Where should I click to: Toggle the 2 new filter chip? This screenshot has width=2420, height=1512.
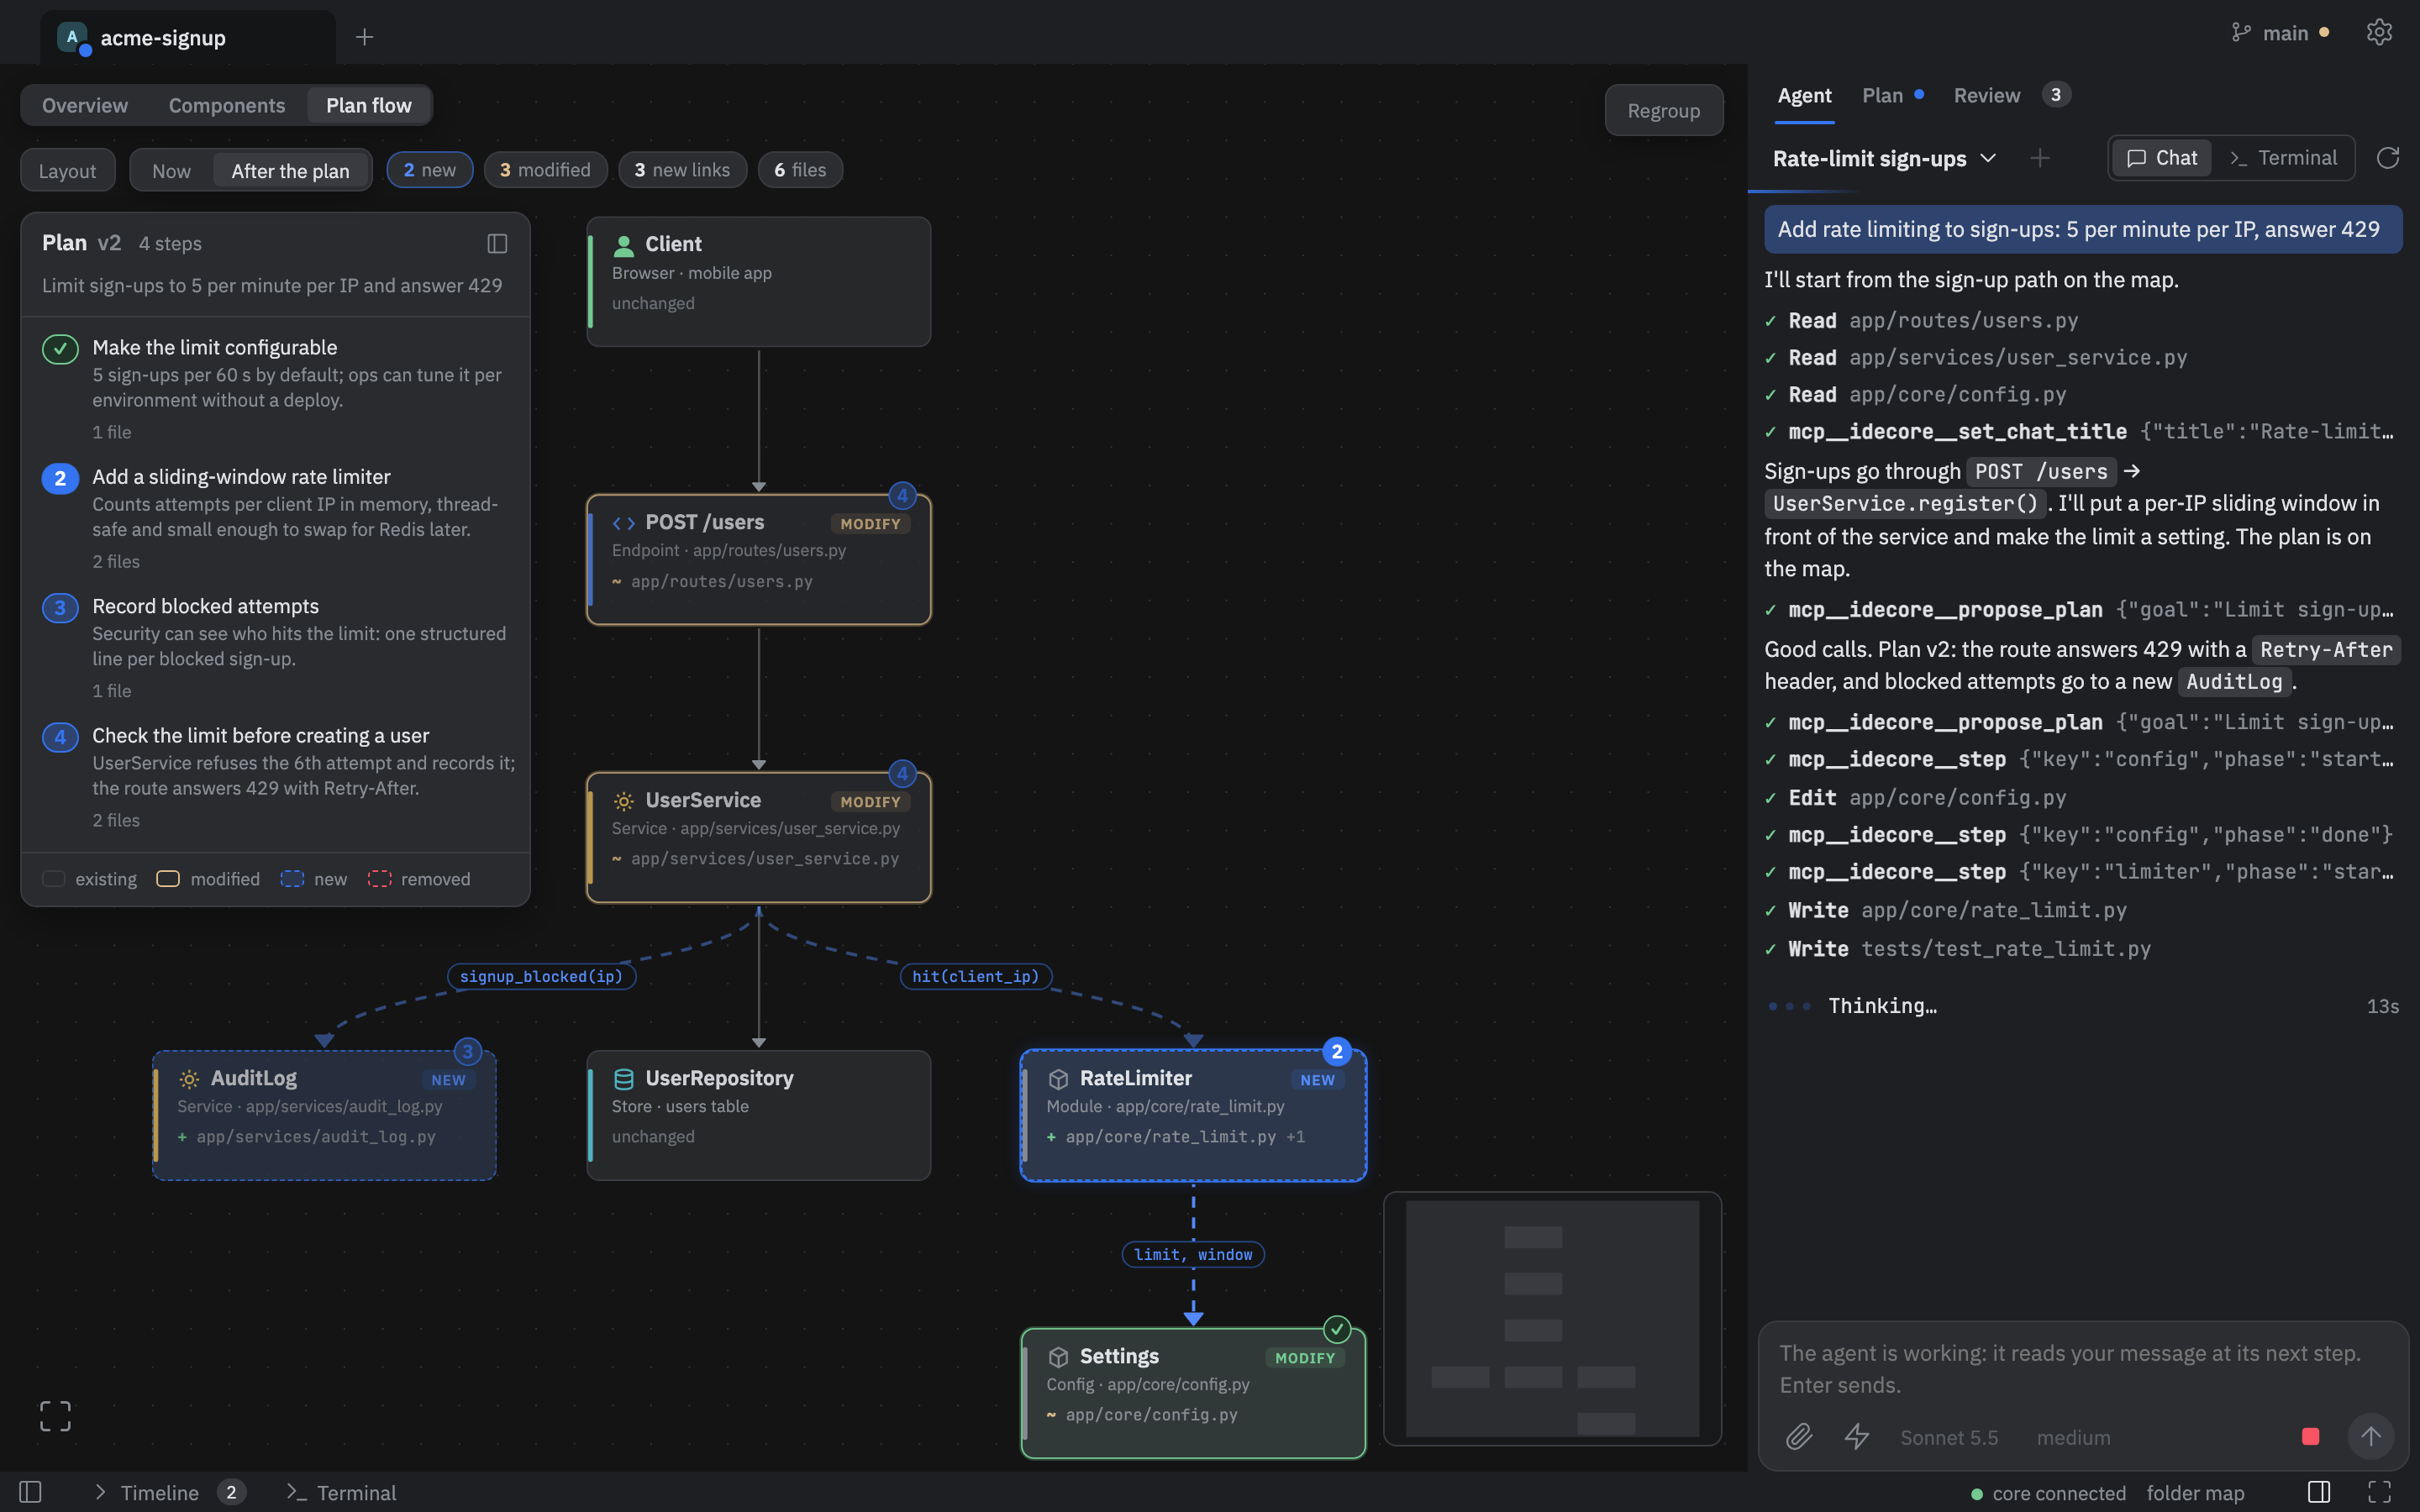430,170
